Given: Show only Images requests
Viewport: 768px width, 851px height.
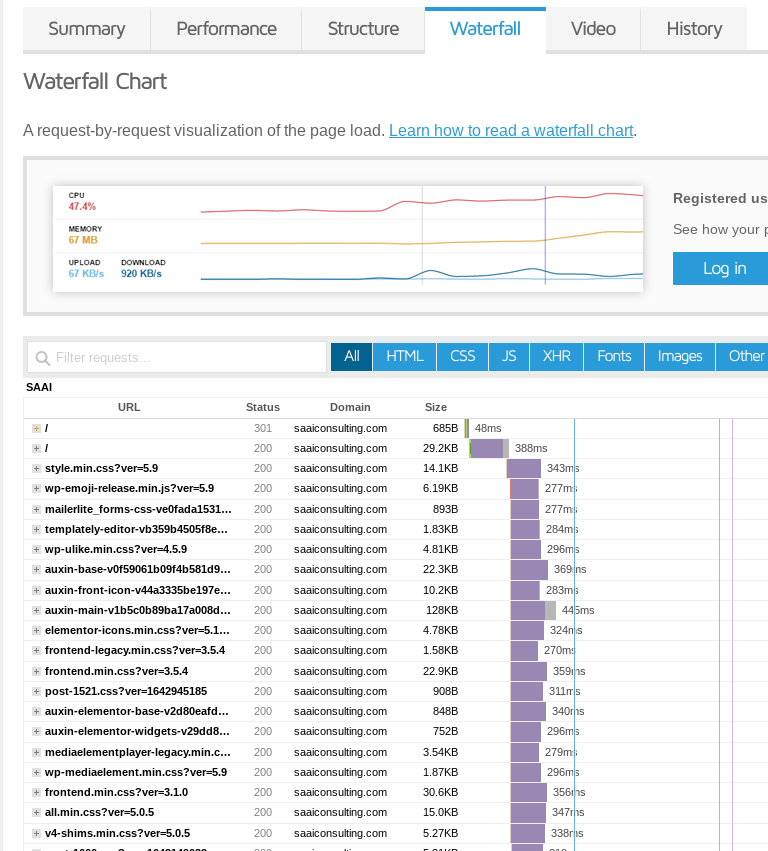Looking at the screenshot, I should [680, 356].
